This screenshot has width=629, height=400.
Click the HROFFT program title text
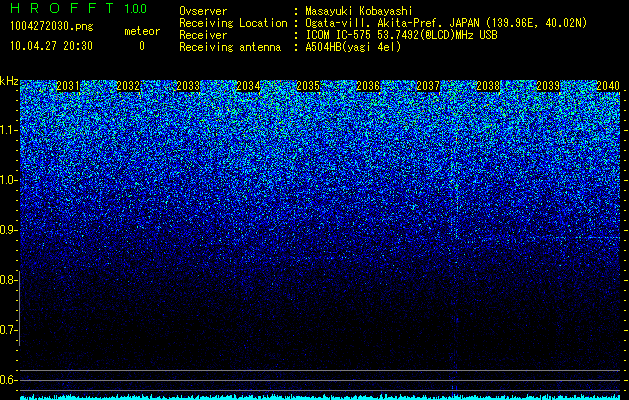tap(62, 8)
